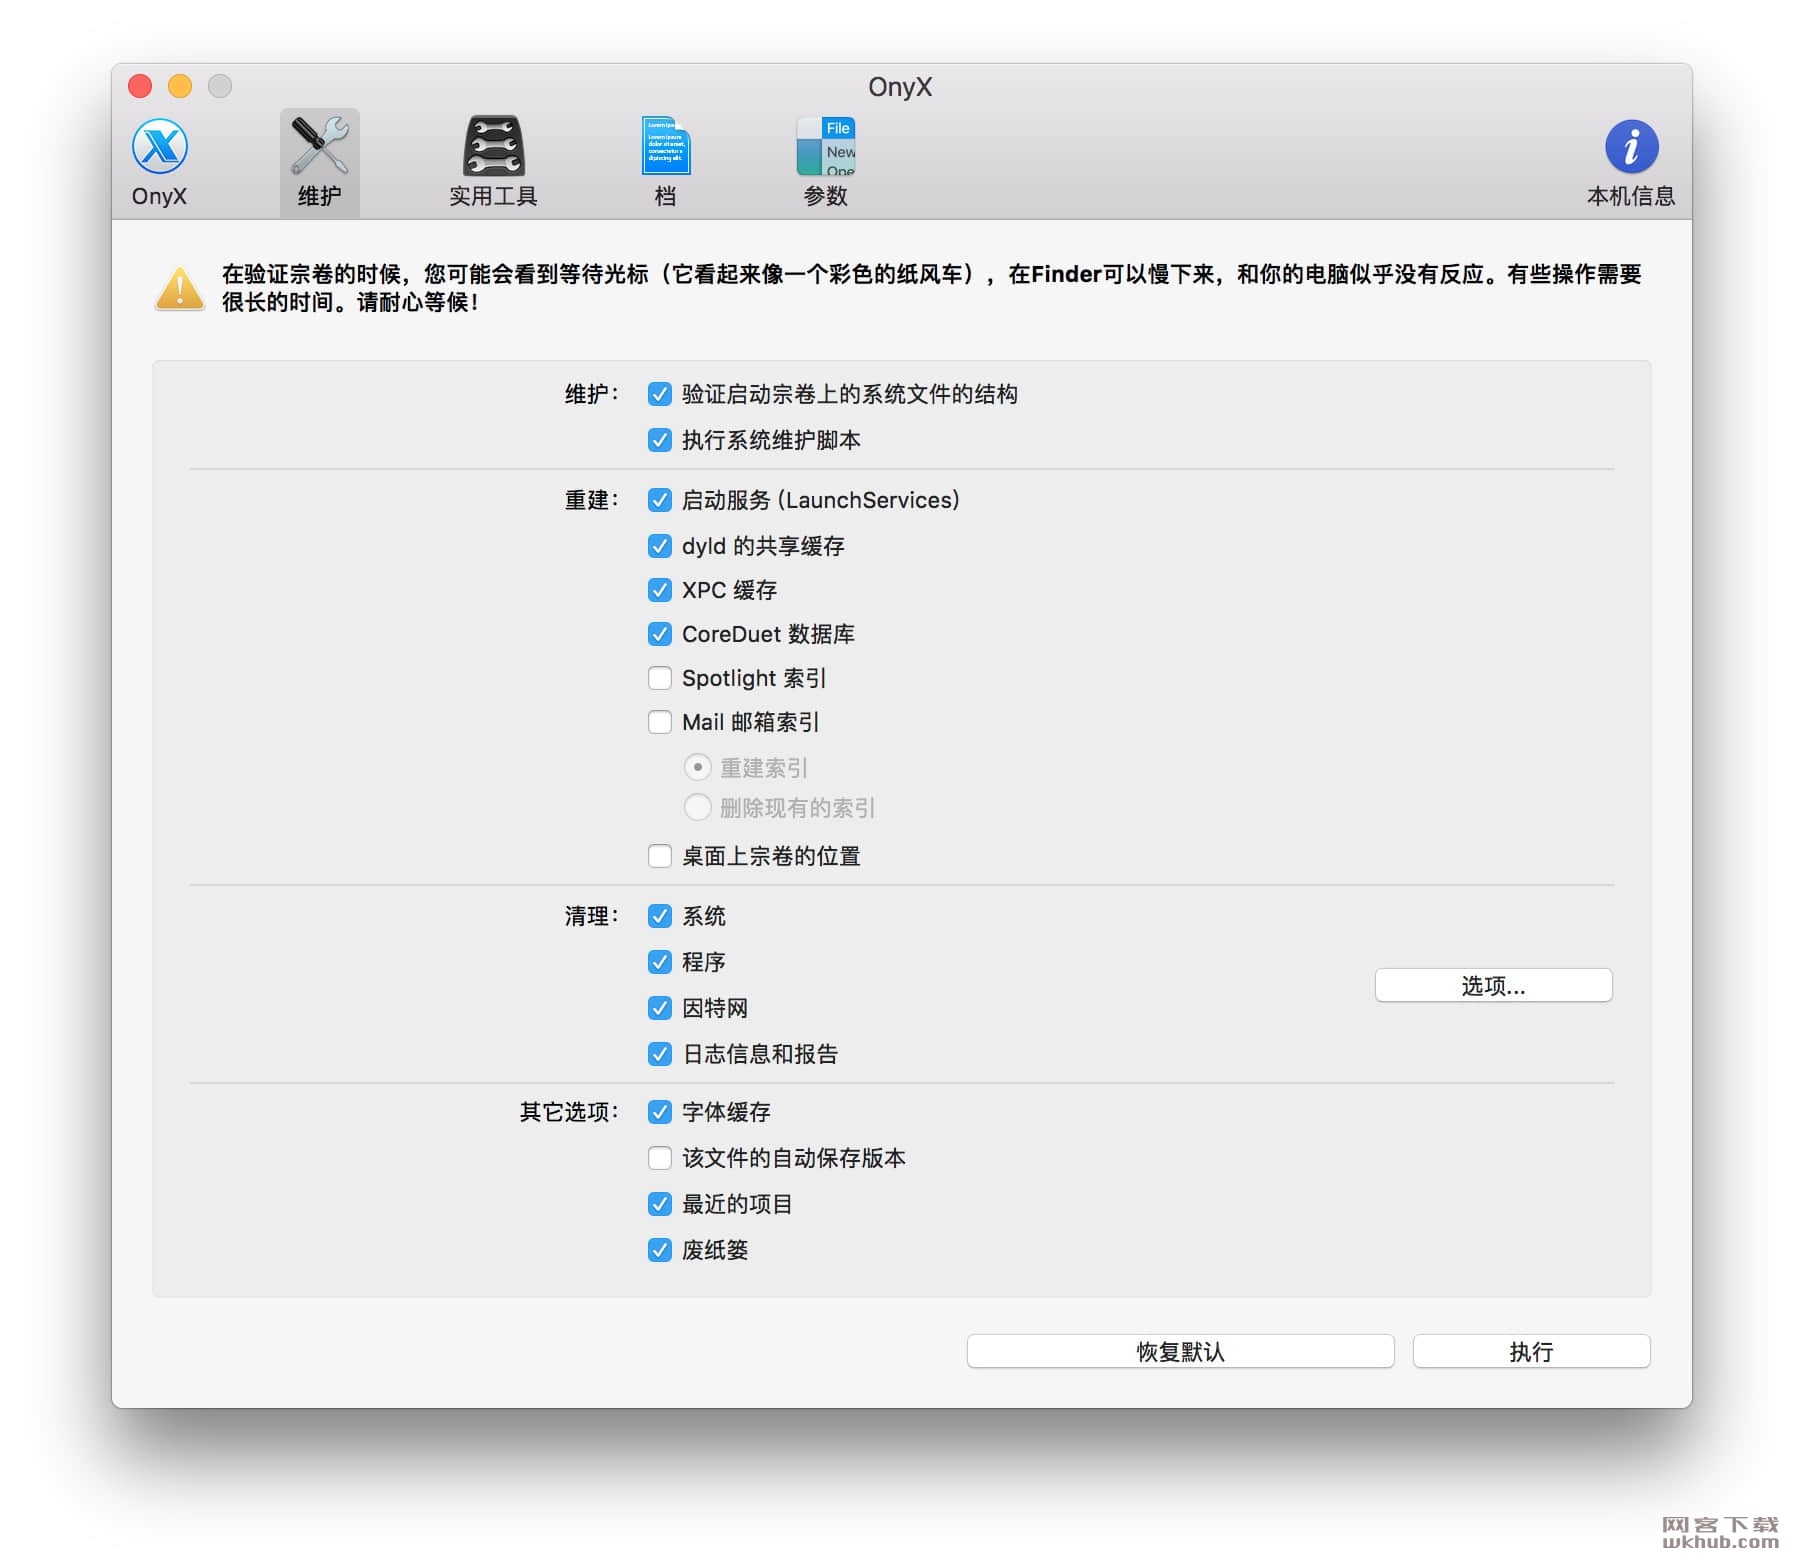
Task: Toggle 因特网 cleaning checkbox
Action: [660, 1008]
